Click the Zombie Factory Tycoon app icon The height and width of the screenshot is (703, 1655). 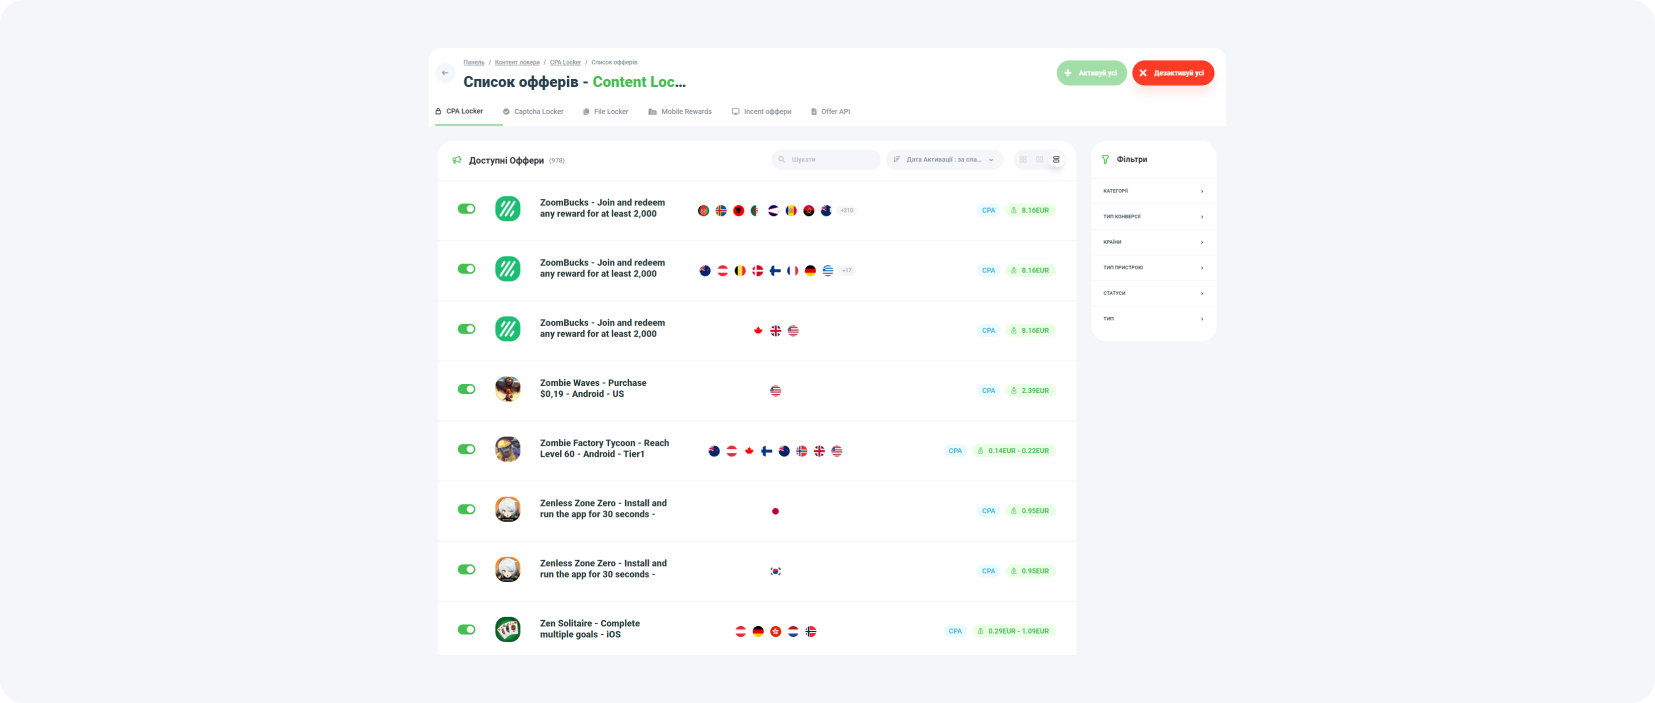coord(508,449)
